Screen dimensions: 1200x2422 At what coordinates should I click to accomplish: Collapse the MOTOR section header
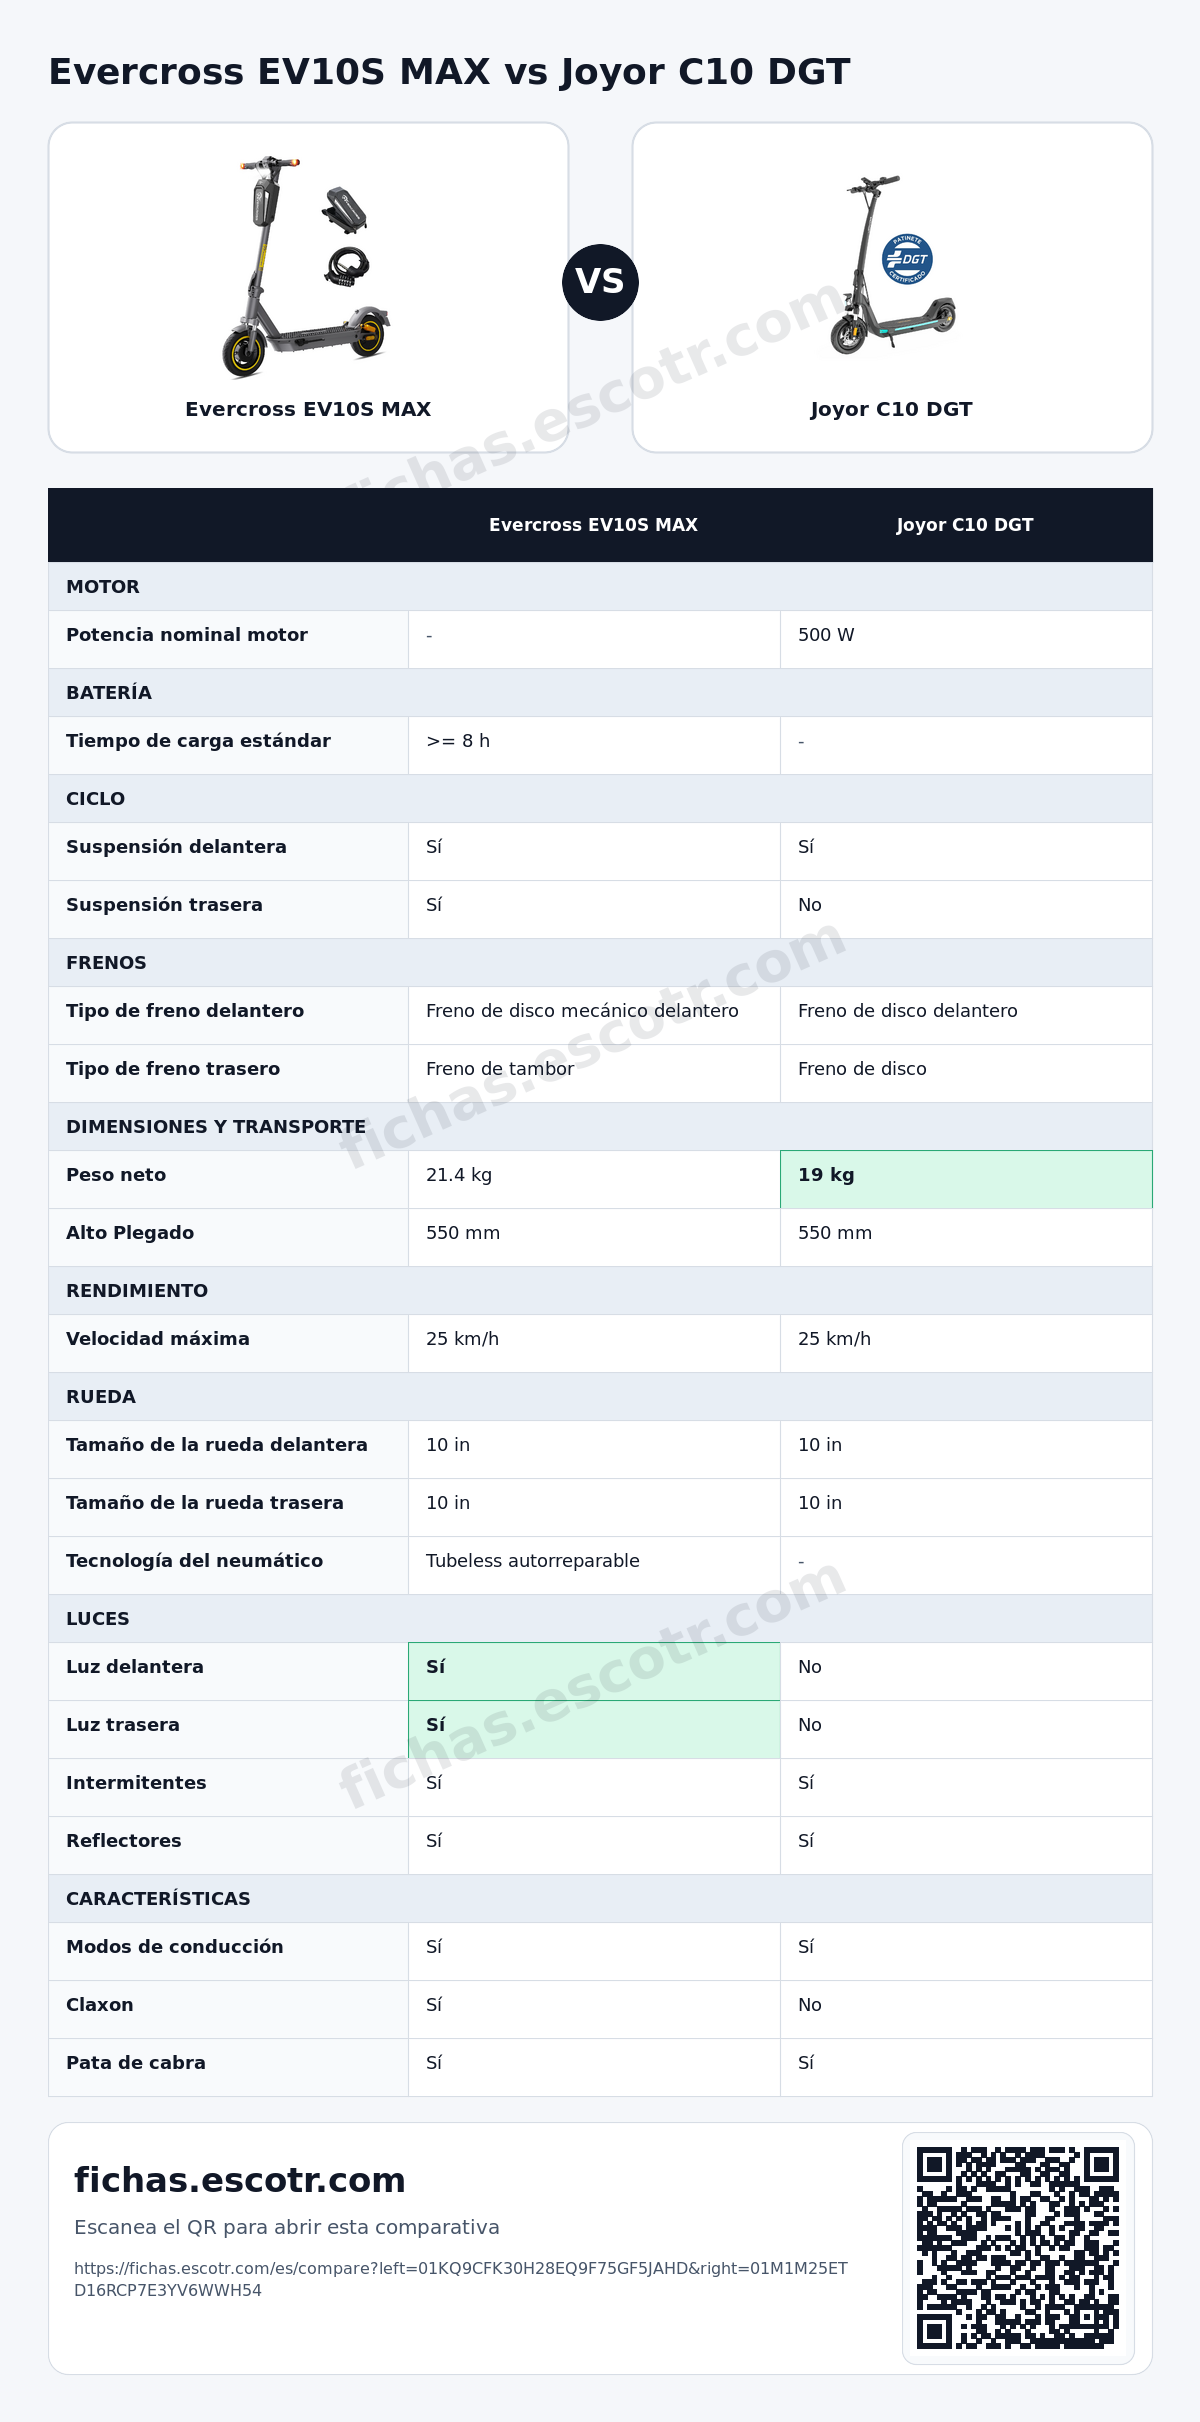coord(600,587)
